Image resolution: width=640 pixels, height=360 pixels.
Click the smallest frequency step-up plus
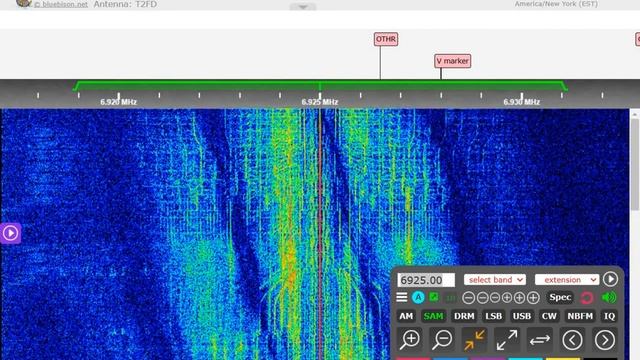pyautogui.click(x=507, y=298)
